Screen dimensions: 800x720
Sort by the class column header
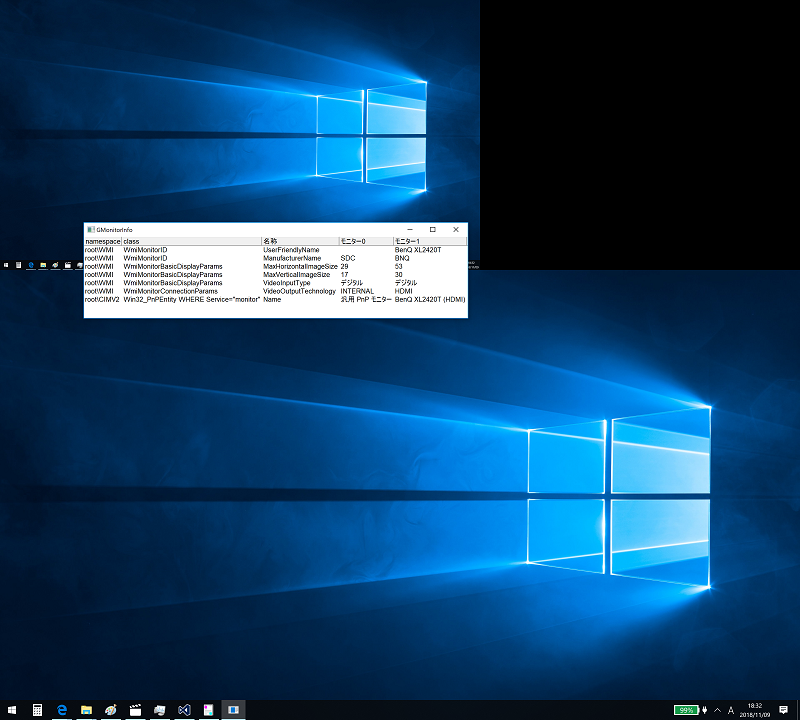pyautogui.click(x=191, y=241)
